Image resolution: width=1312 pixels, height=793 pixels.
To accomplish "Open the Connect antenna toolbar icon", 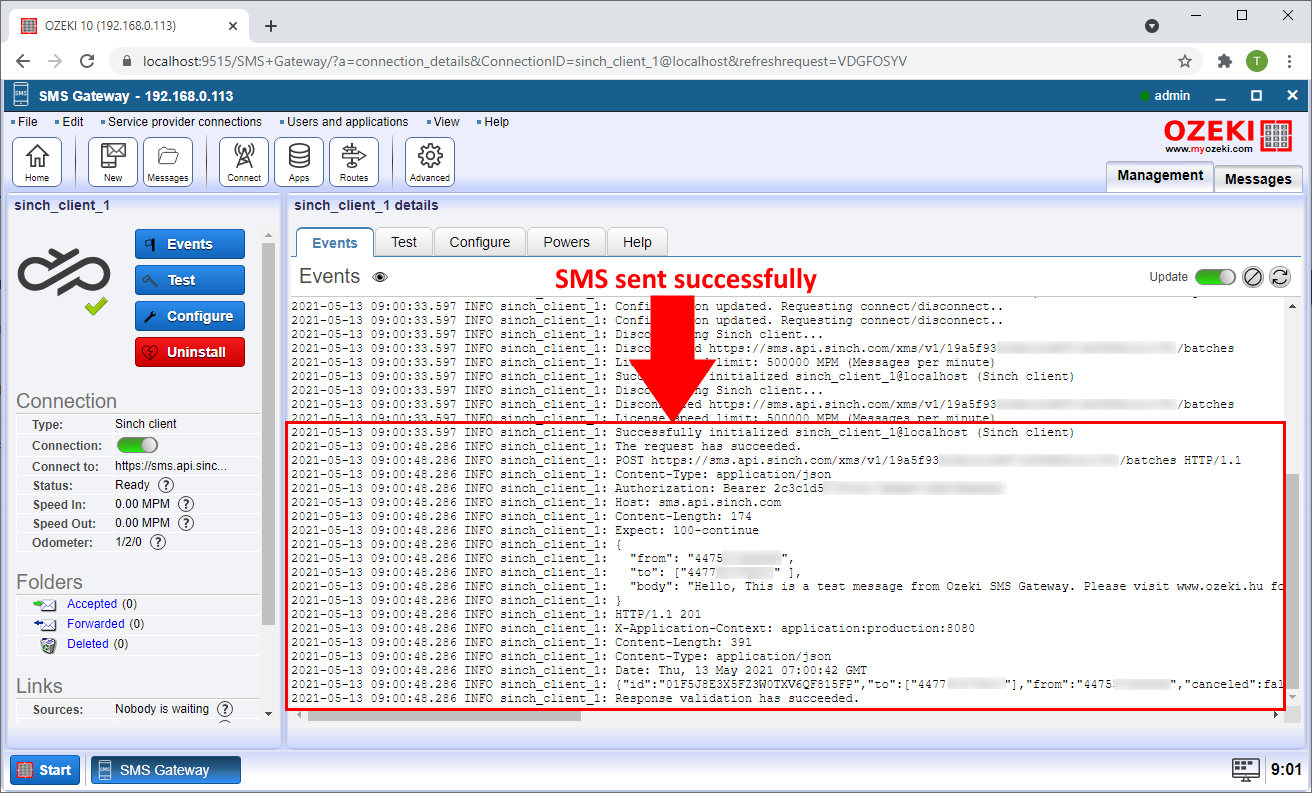I will (244, 162).
